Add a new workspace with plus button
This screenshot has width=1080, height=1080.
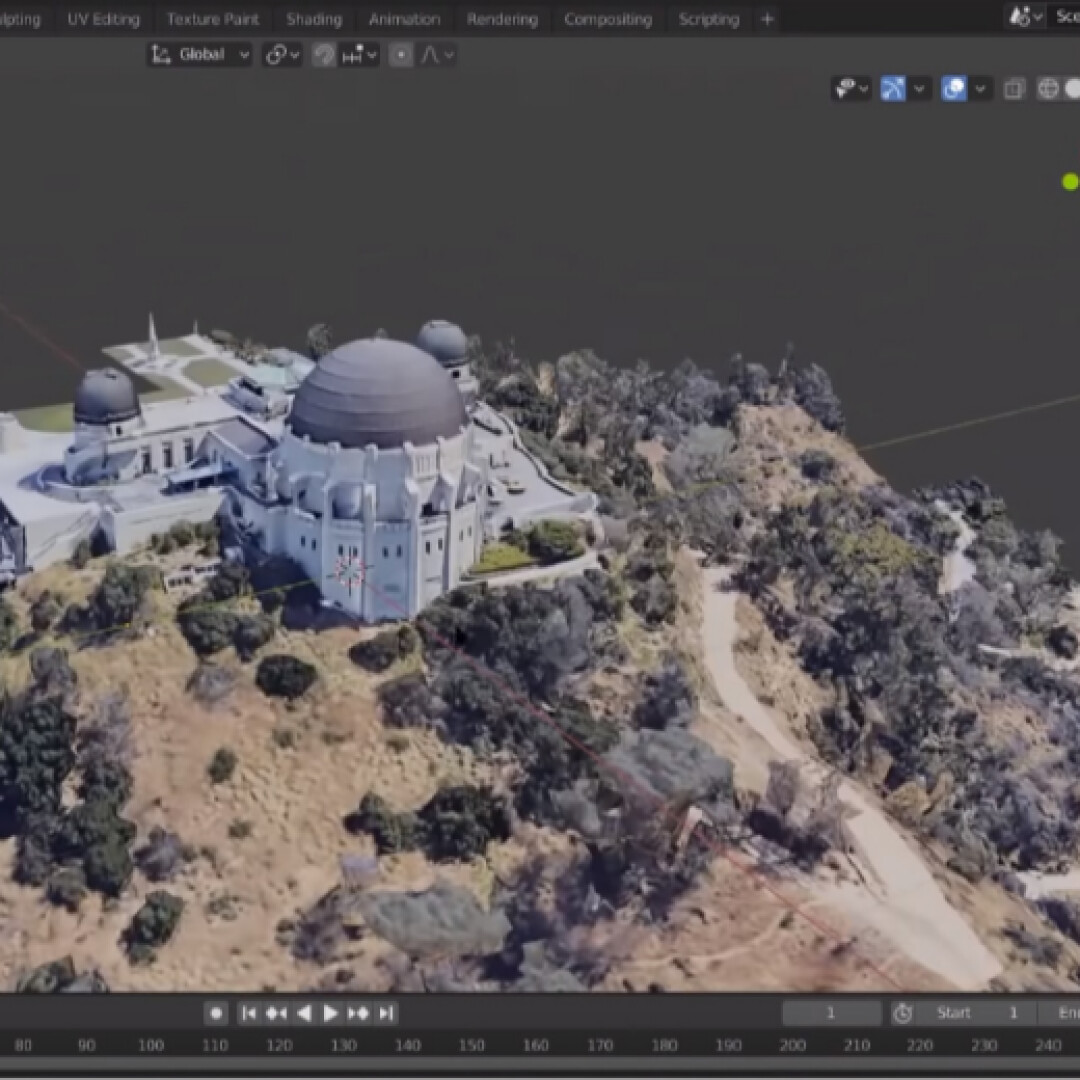(x=767, y=19)
